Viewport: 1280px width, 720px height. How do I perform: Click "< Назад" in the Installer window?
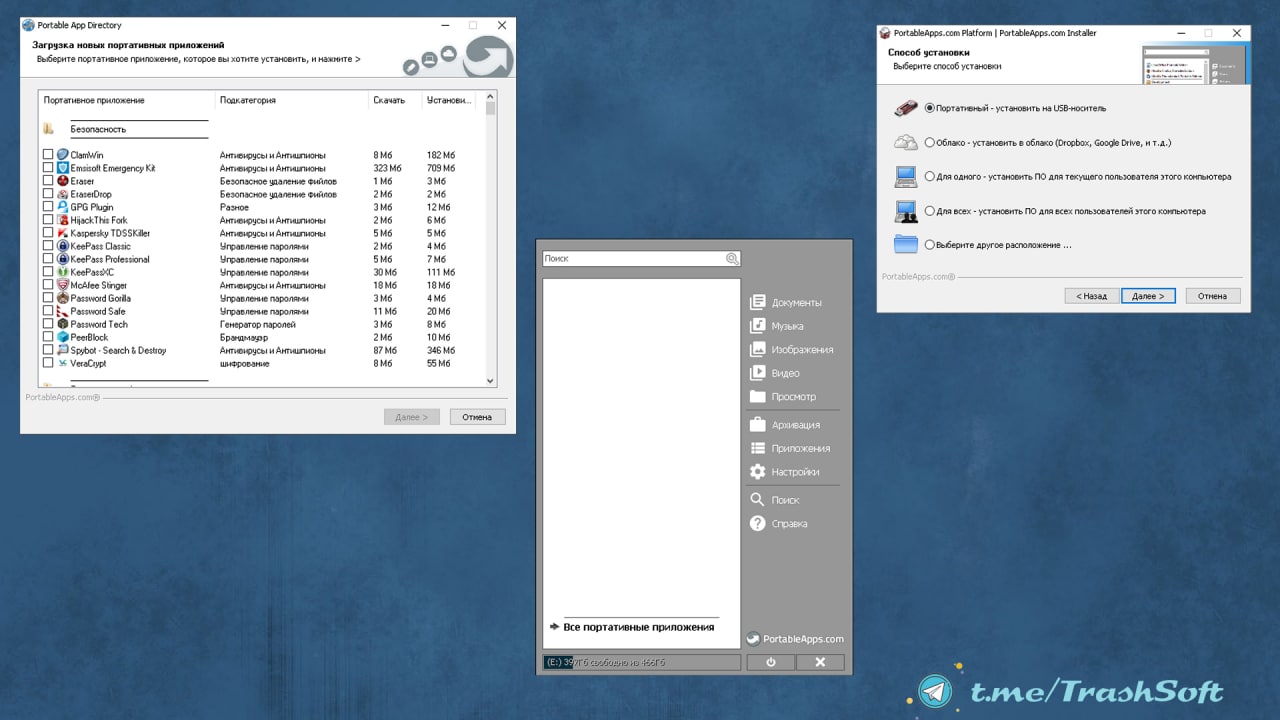coord(1092,296)
